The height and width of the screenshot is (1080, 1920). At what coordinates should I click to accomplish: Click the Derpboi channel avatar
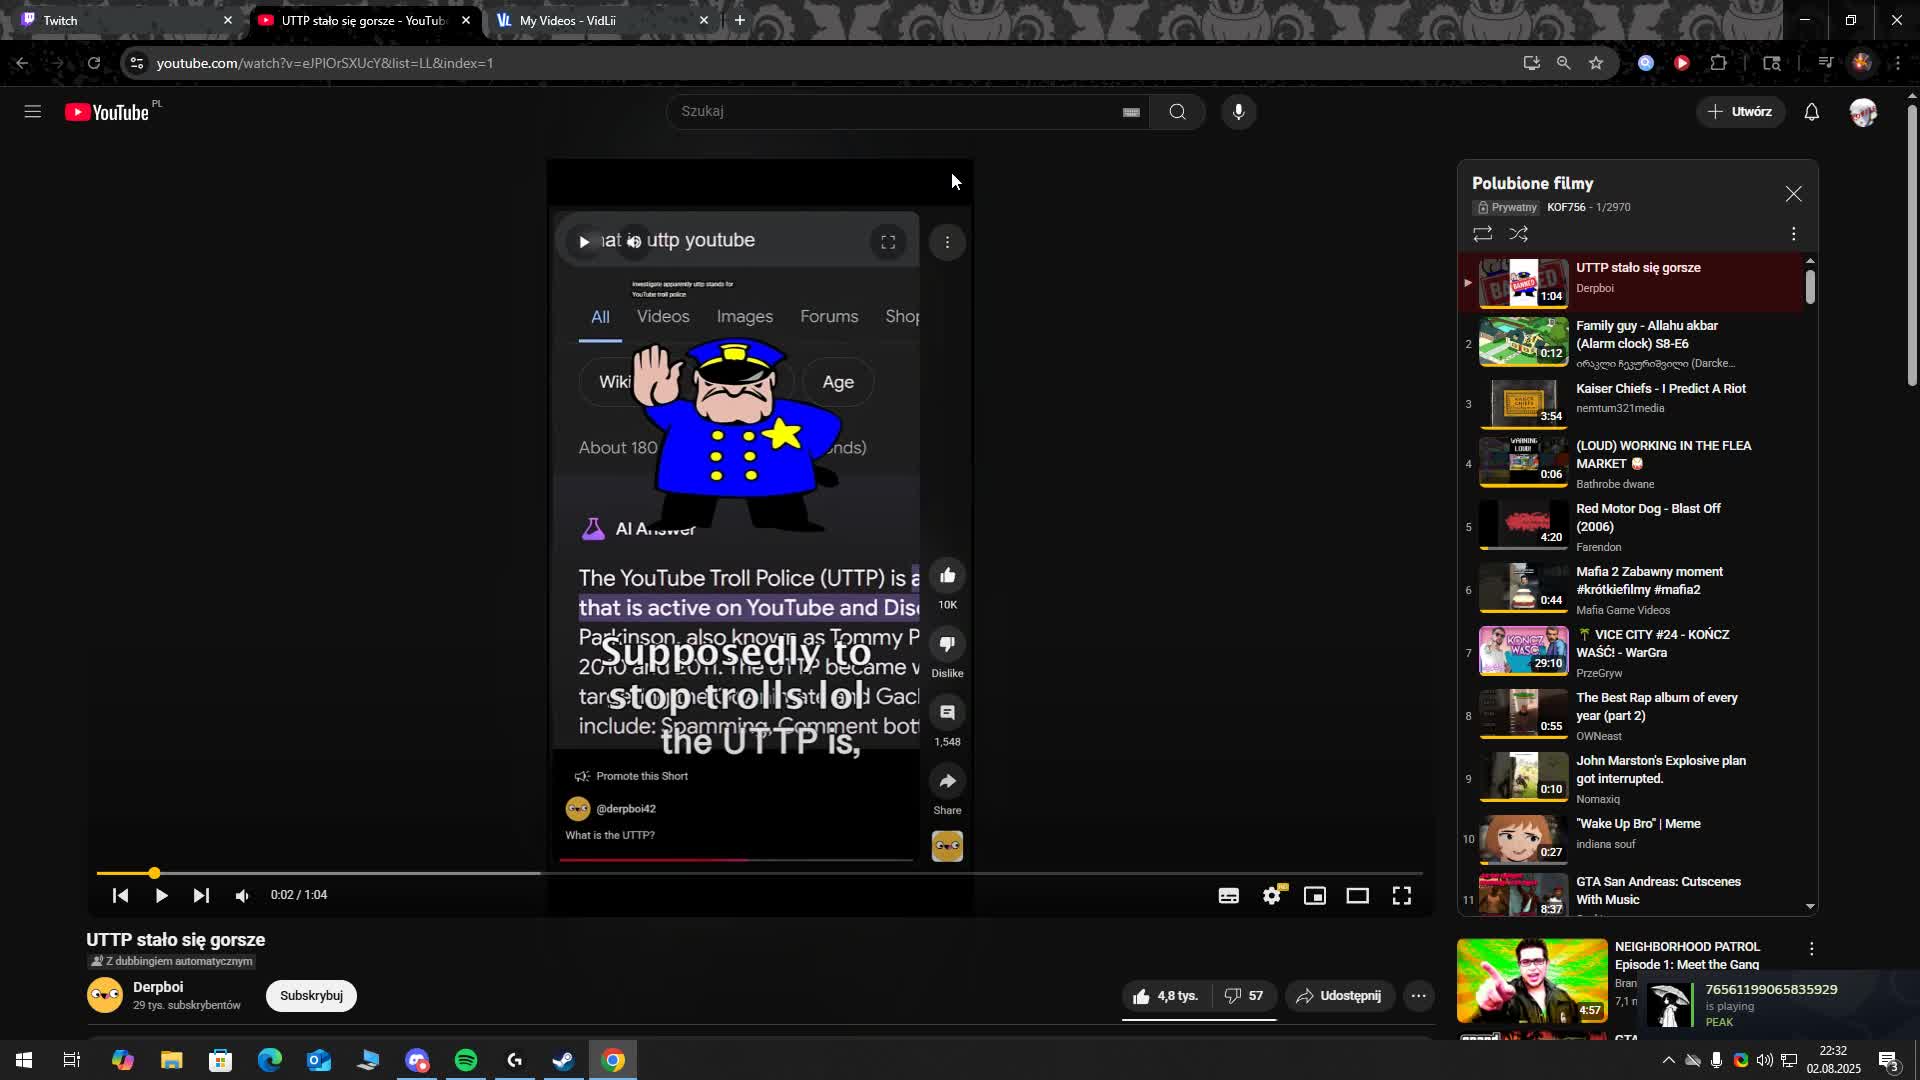coord(105,995)
